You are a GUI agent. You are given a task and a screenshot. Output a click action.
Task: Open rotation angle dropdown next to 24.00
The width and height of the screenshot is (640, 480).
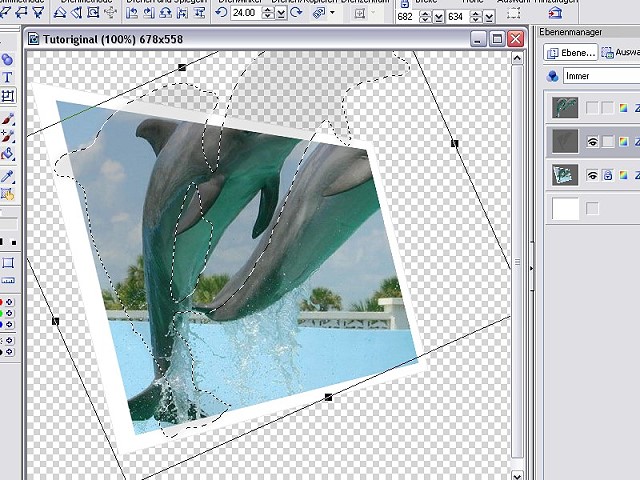(x=281, y=14)
